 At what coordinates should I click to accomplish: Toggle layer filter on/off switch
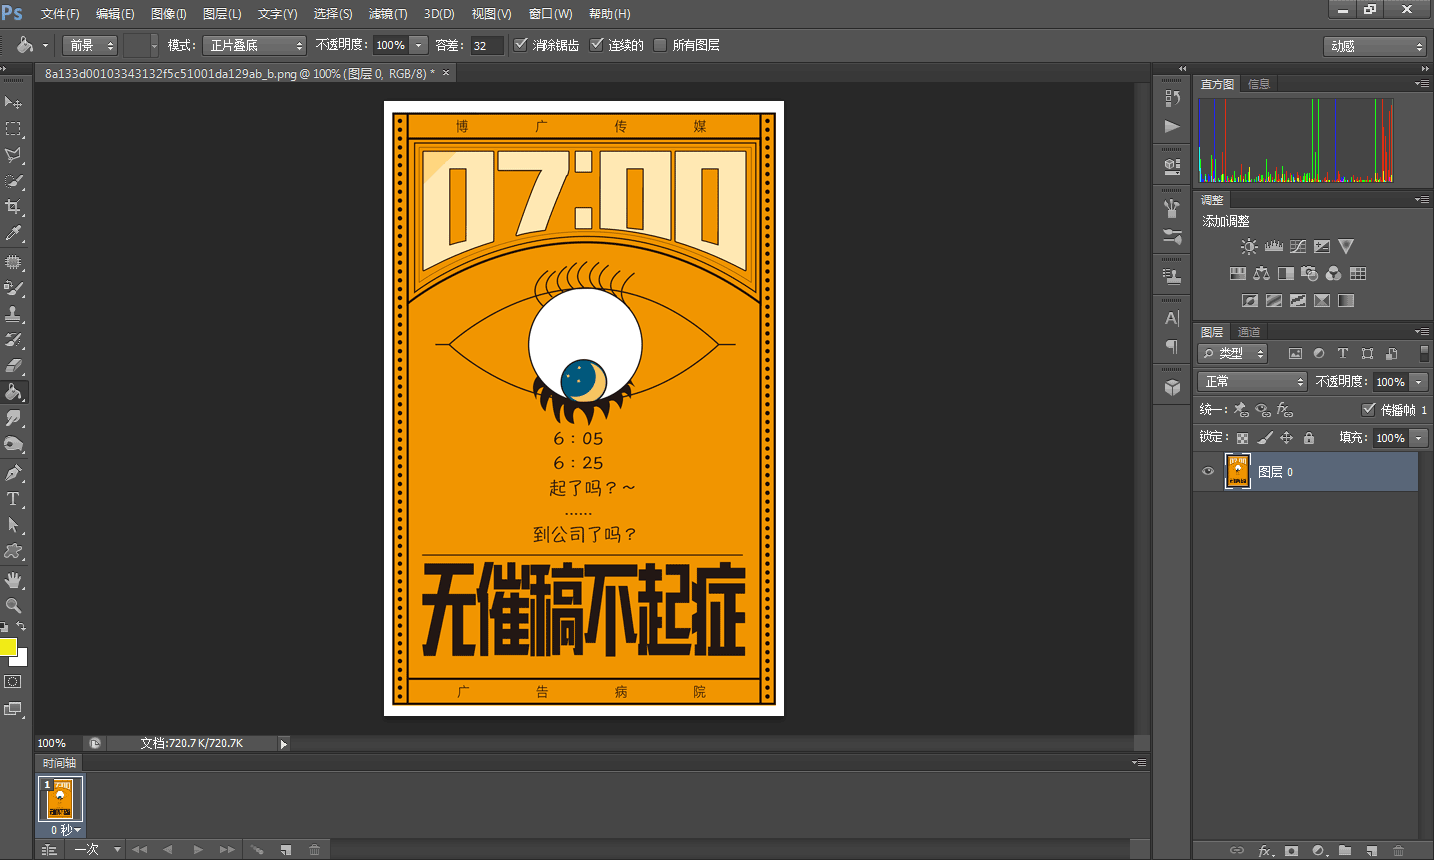(x=1424, y=353)
